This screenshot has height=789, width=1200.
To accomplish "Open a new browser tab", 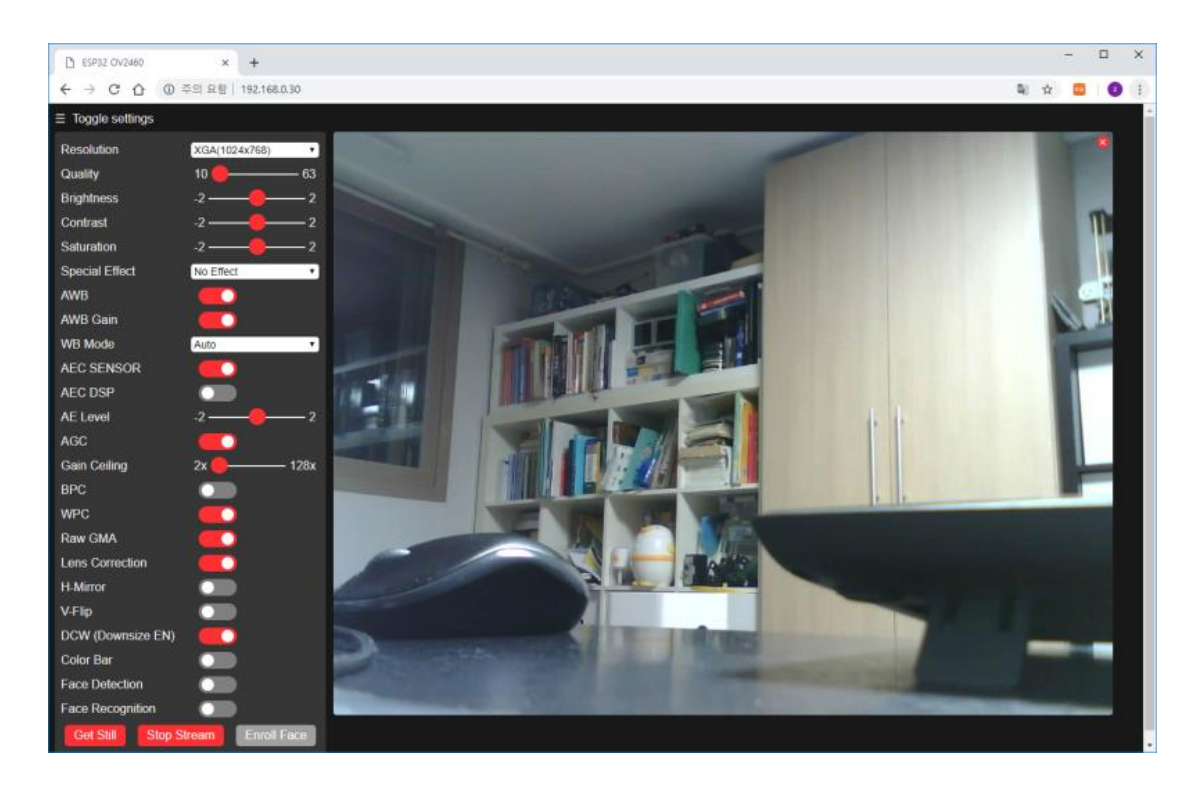I will coord(254,62).
